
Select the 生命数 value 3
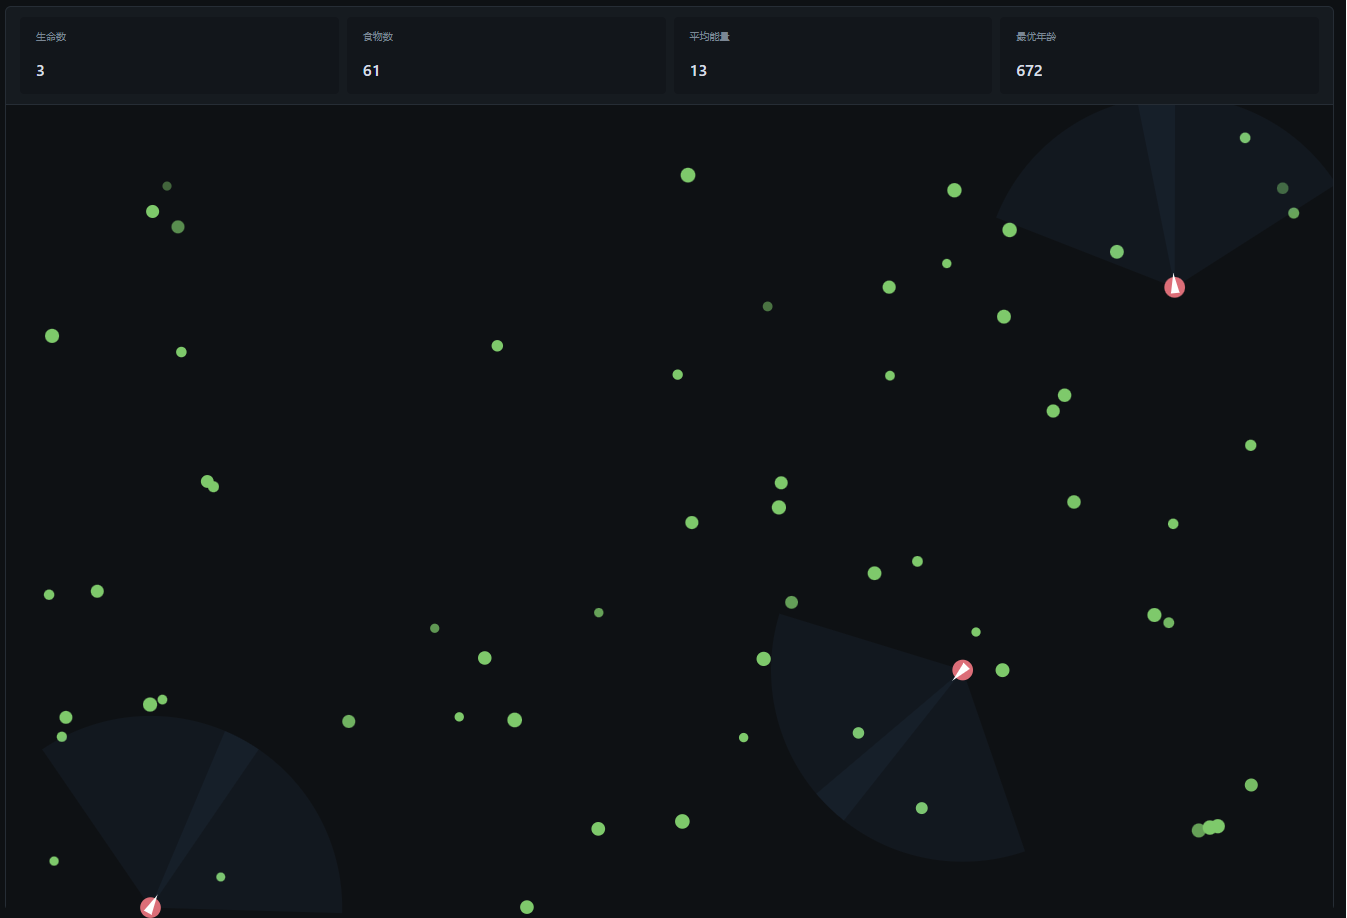click(x=40, y=71)
